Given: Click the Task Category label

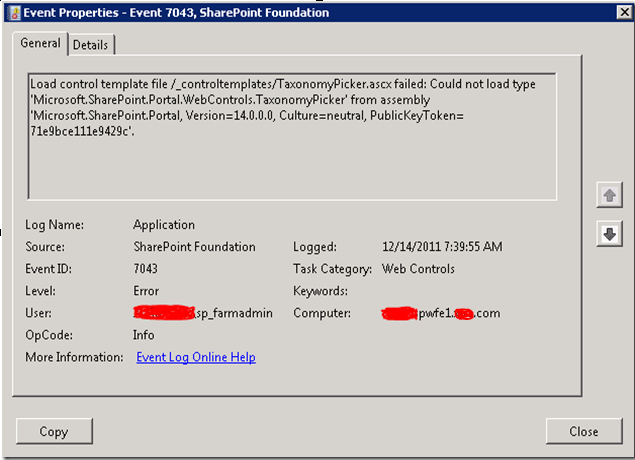Looking at the screenshot, I should coord(332,269).
